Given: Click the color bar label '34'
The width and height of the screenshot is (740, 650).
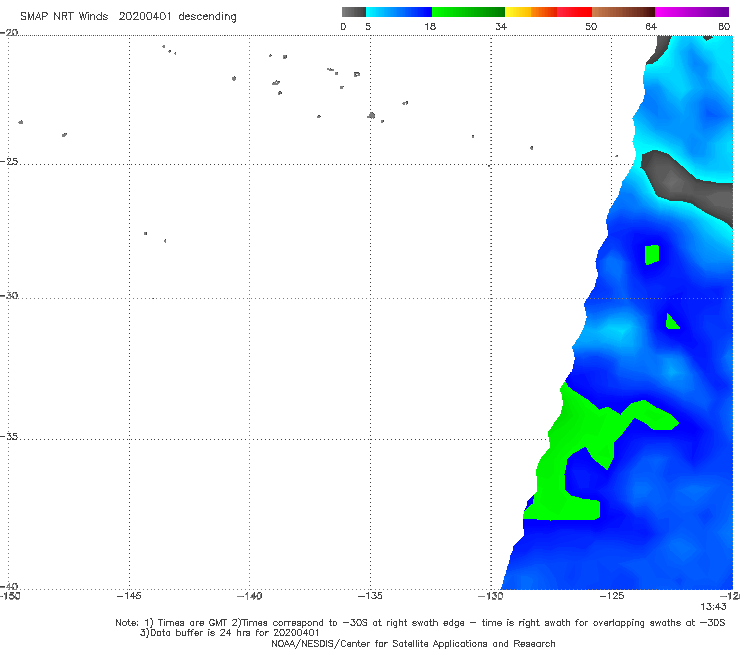Looking at the screenshot, I should tap(501, 27).
